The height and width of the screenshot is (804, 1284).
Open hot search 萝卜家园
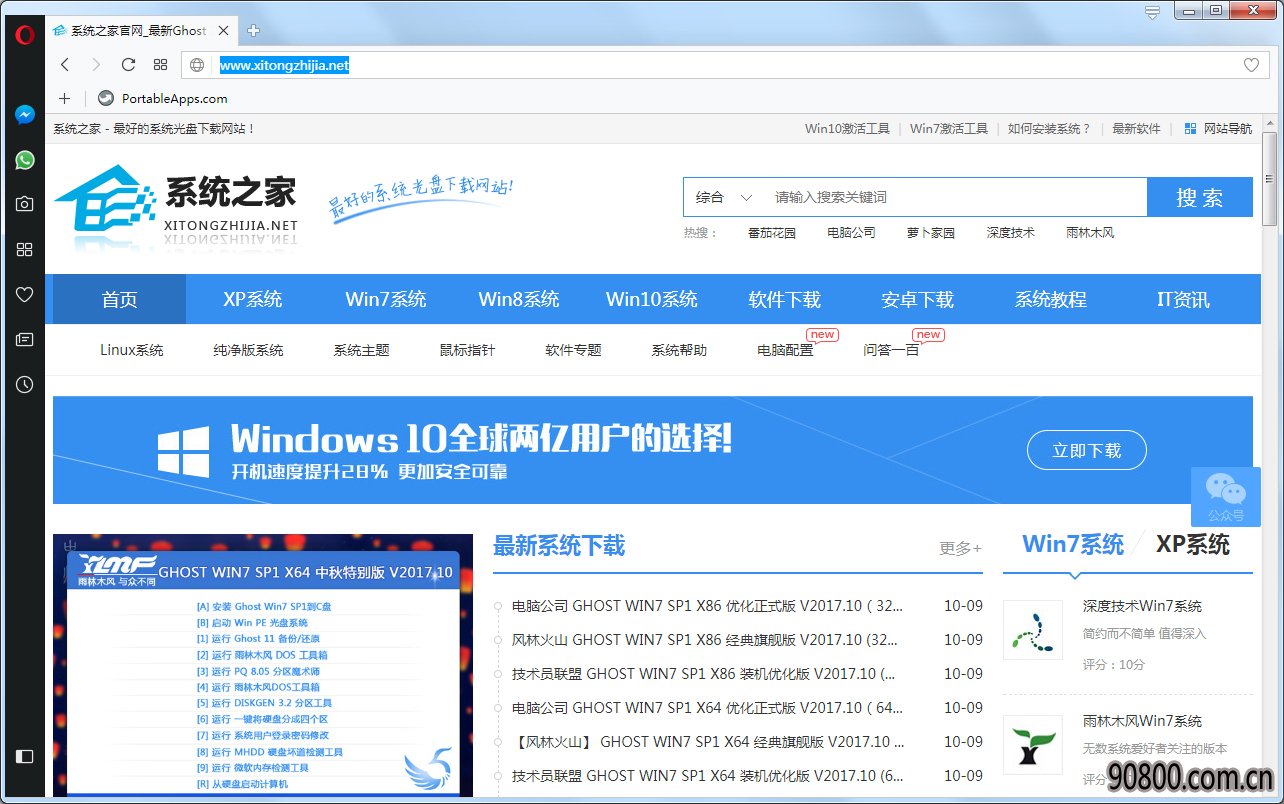point(930,232)
